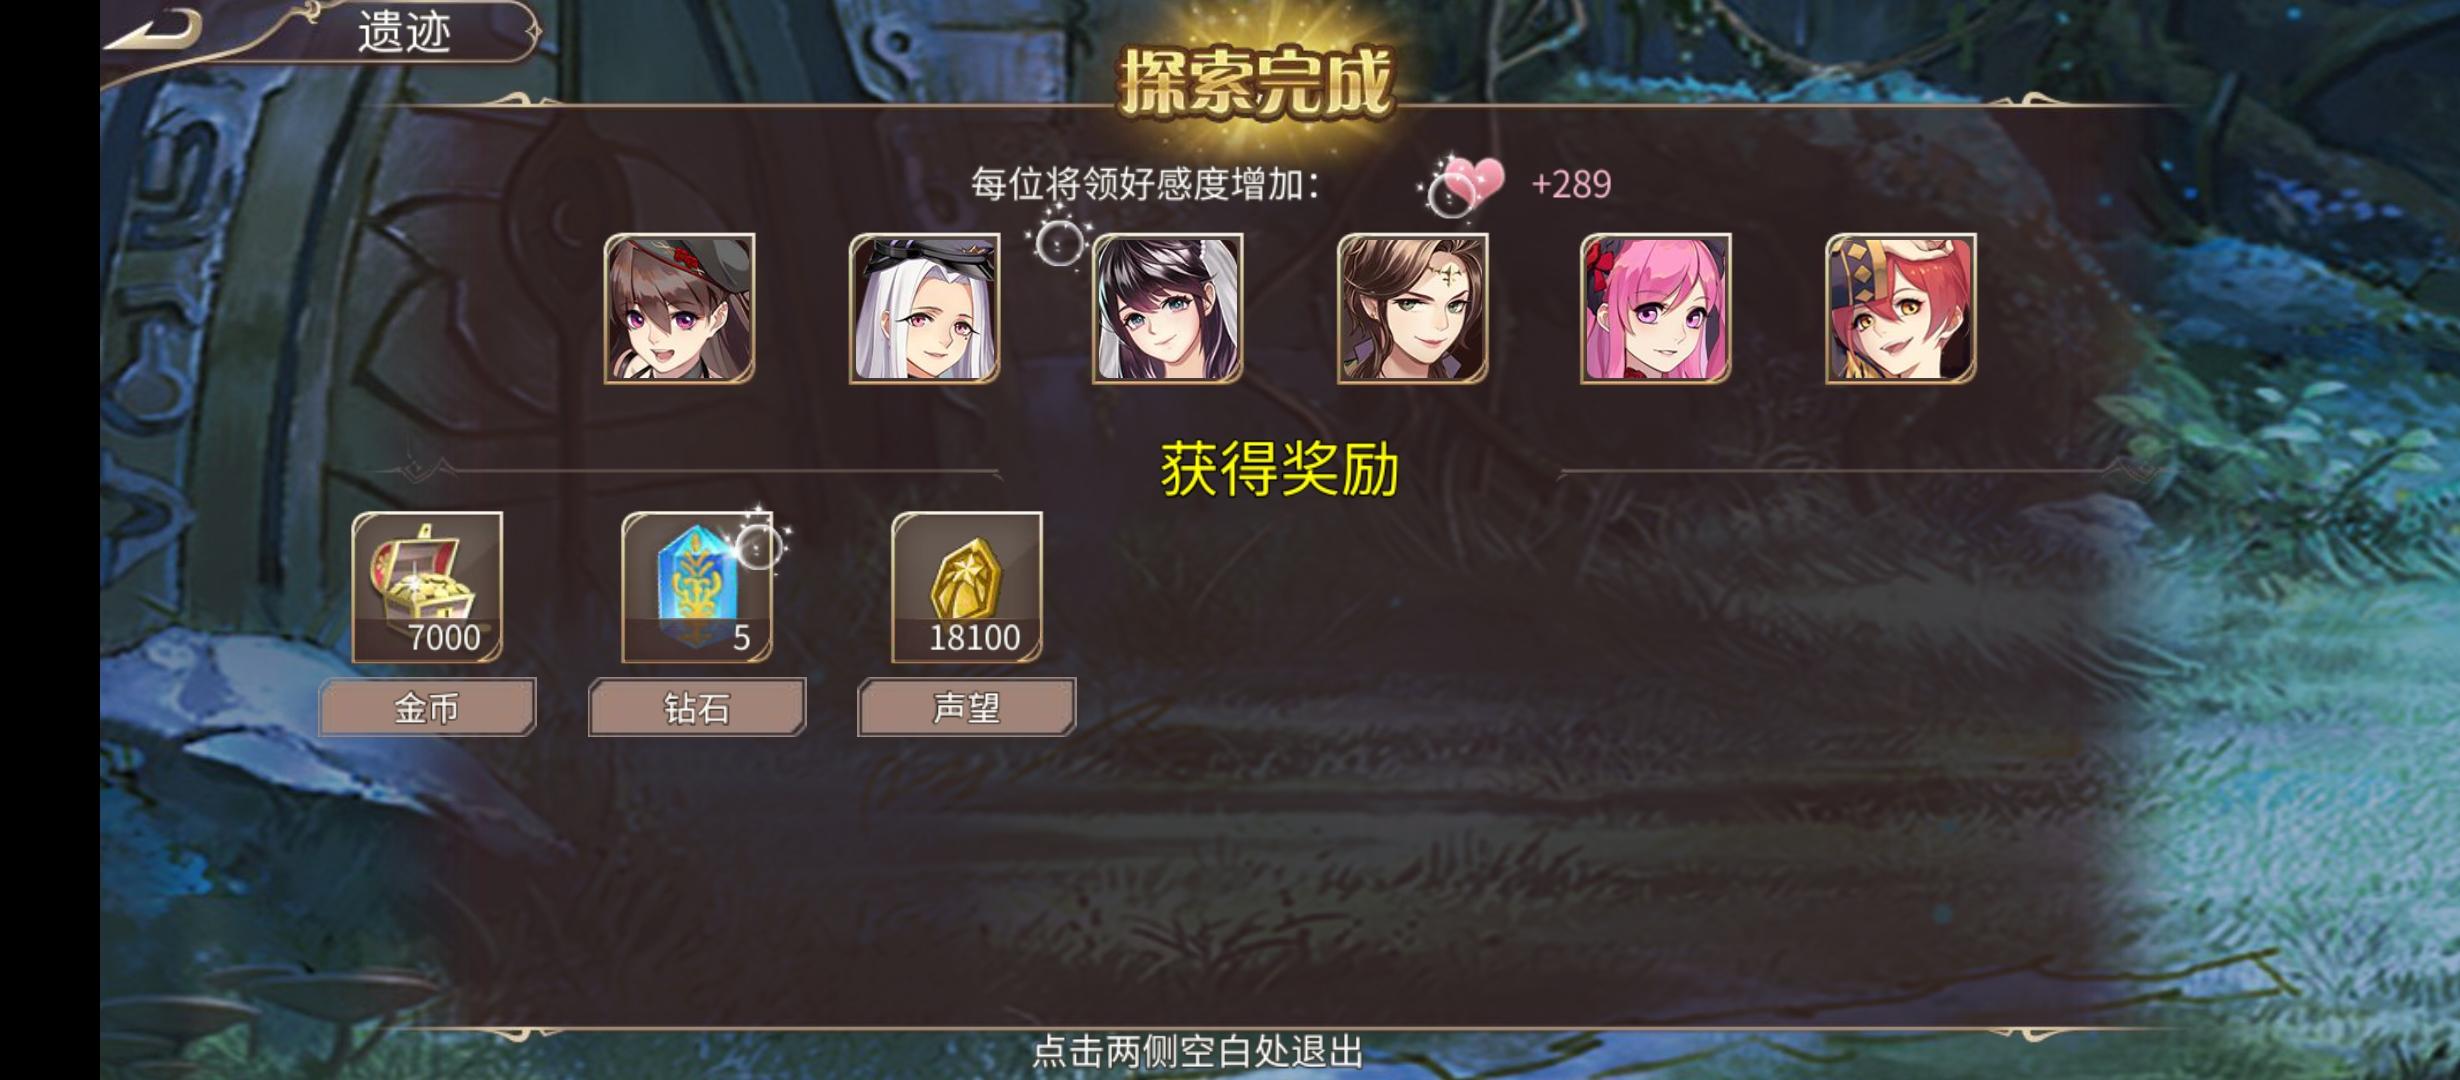The image size is (2460, 1080).
Task: Tap the 获得奖励 section heading
Action: pos(1279,469)
